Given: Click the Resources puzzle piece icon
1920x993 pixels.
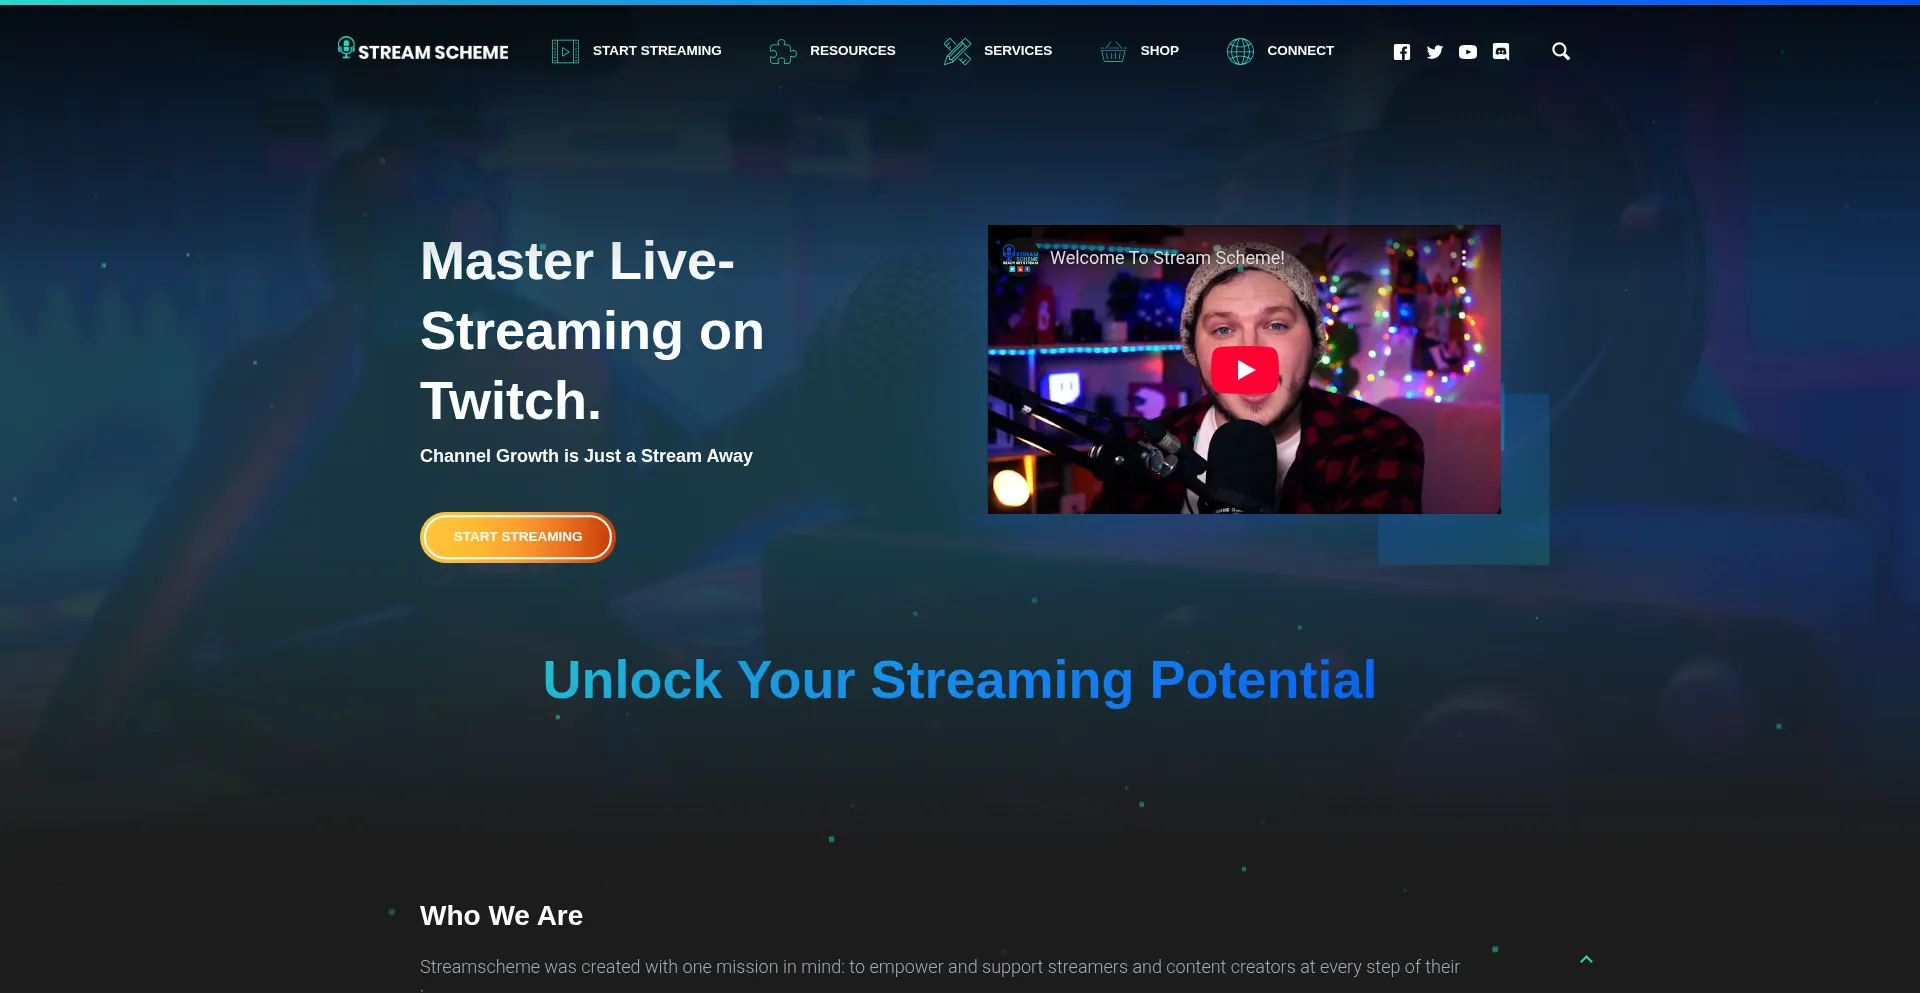Looking at the screenshot, I should pyautogui.click(x=783, y=51).
